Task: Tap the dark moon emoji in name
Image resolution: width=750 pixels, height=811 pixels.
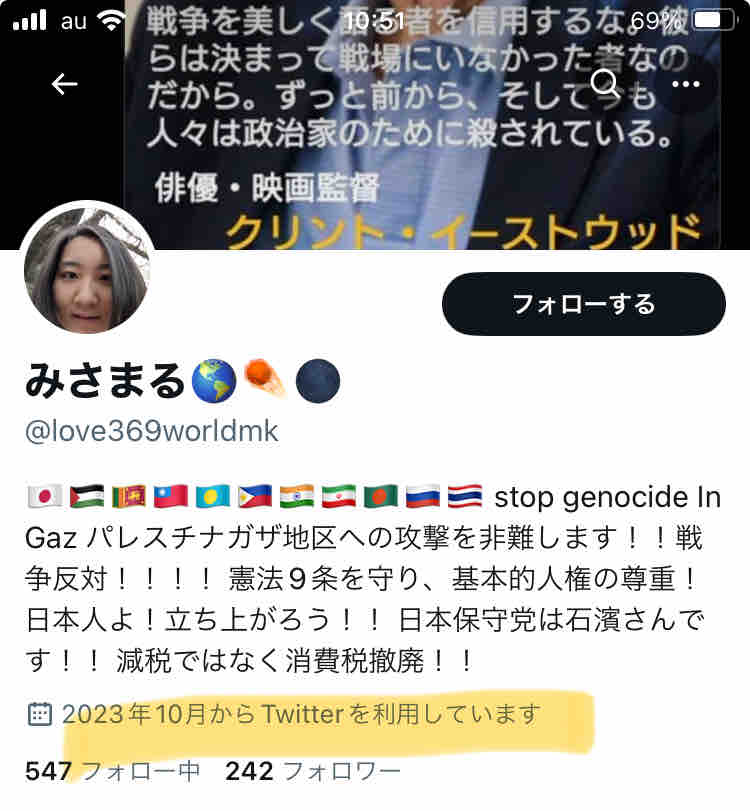Action: (318, 381)
